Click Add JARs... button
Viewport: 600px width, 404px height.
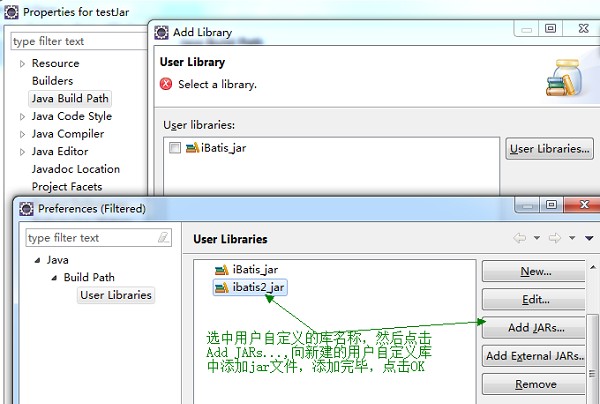535,328
